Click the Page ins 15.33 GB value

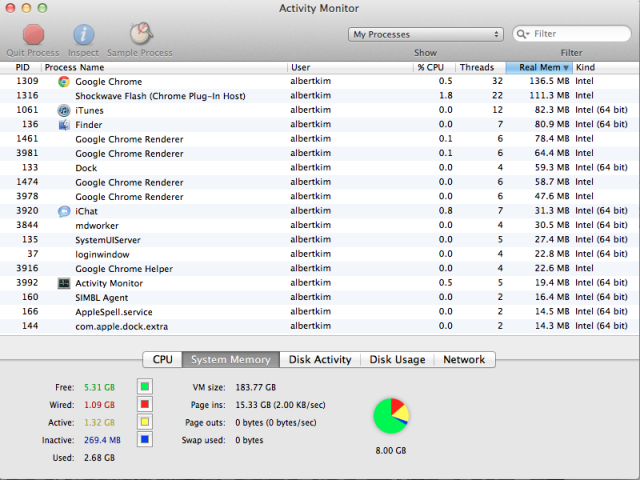[280, 405]
